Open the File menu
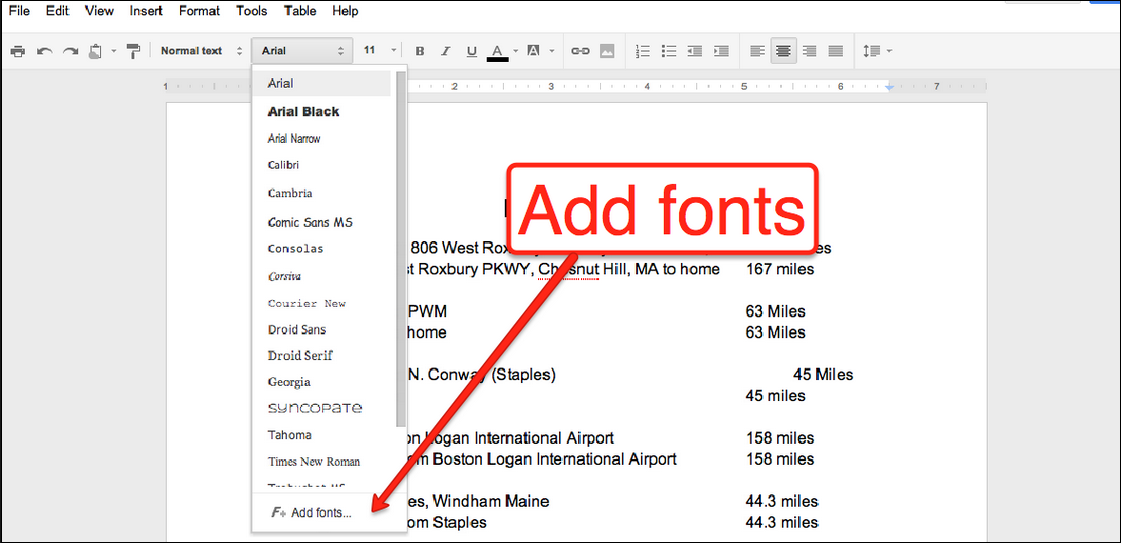The width and height of the screenshot is (1121, 543). point(19,11)
